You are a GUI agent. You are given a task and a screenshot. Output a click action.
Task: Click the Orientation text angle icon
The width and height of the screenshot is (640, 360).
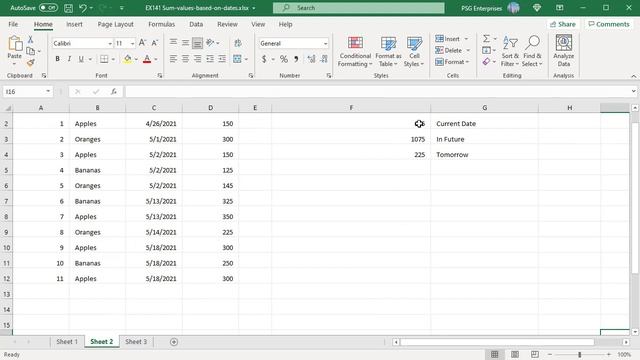210,42
